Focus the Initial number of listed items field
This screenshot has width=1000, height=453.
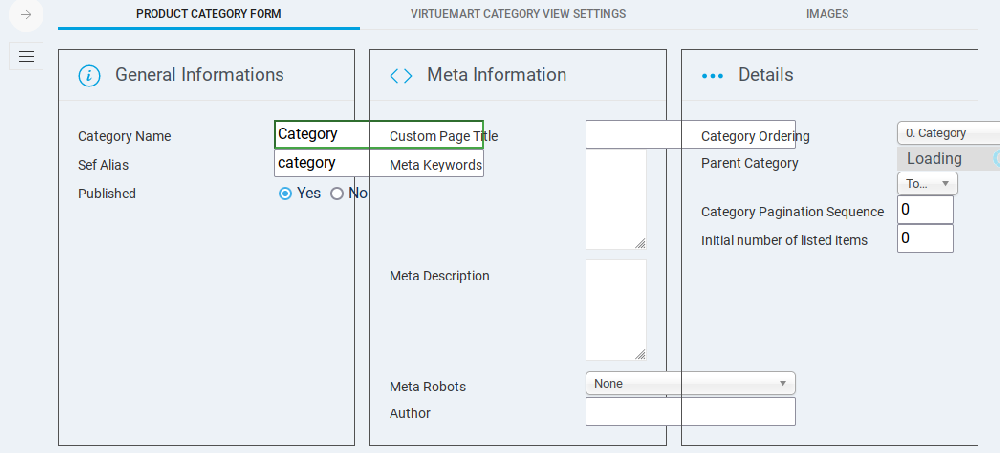click(925, 239)
